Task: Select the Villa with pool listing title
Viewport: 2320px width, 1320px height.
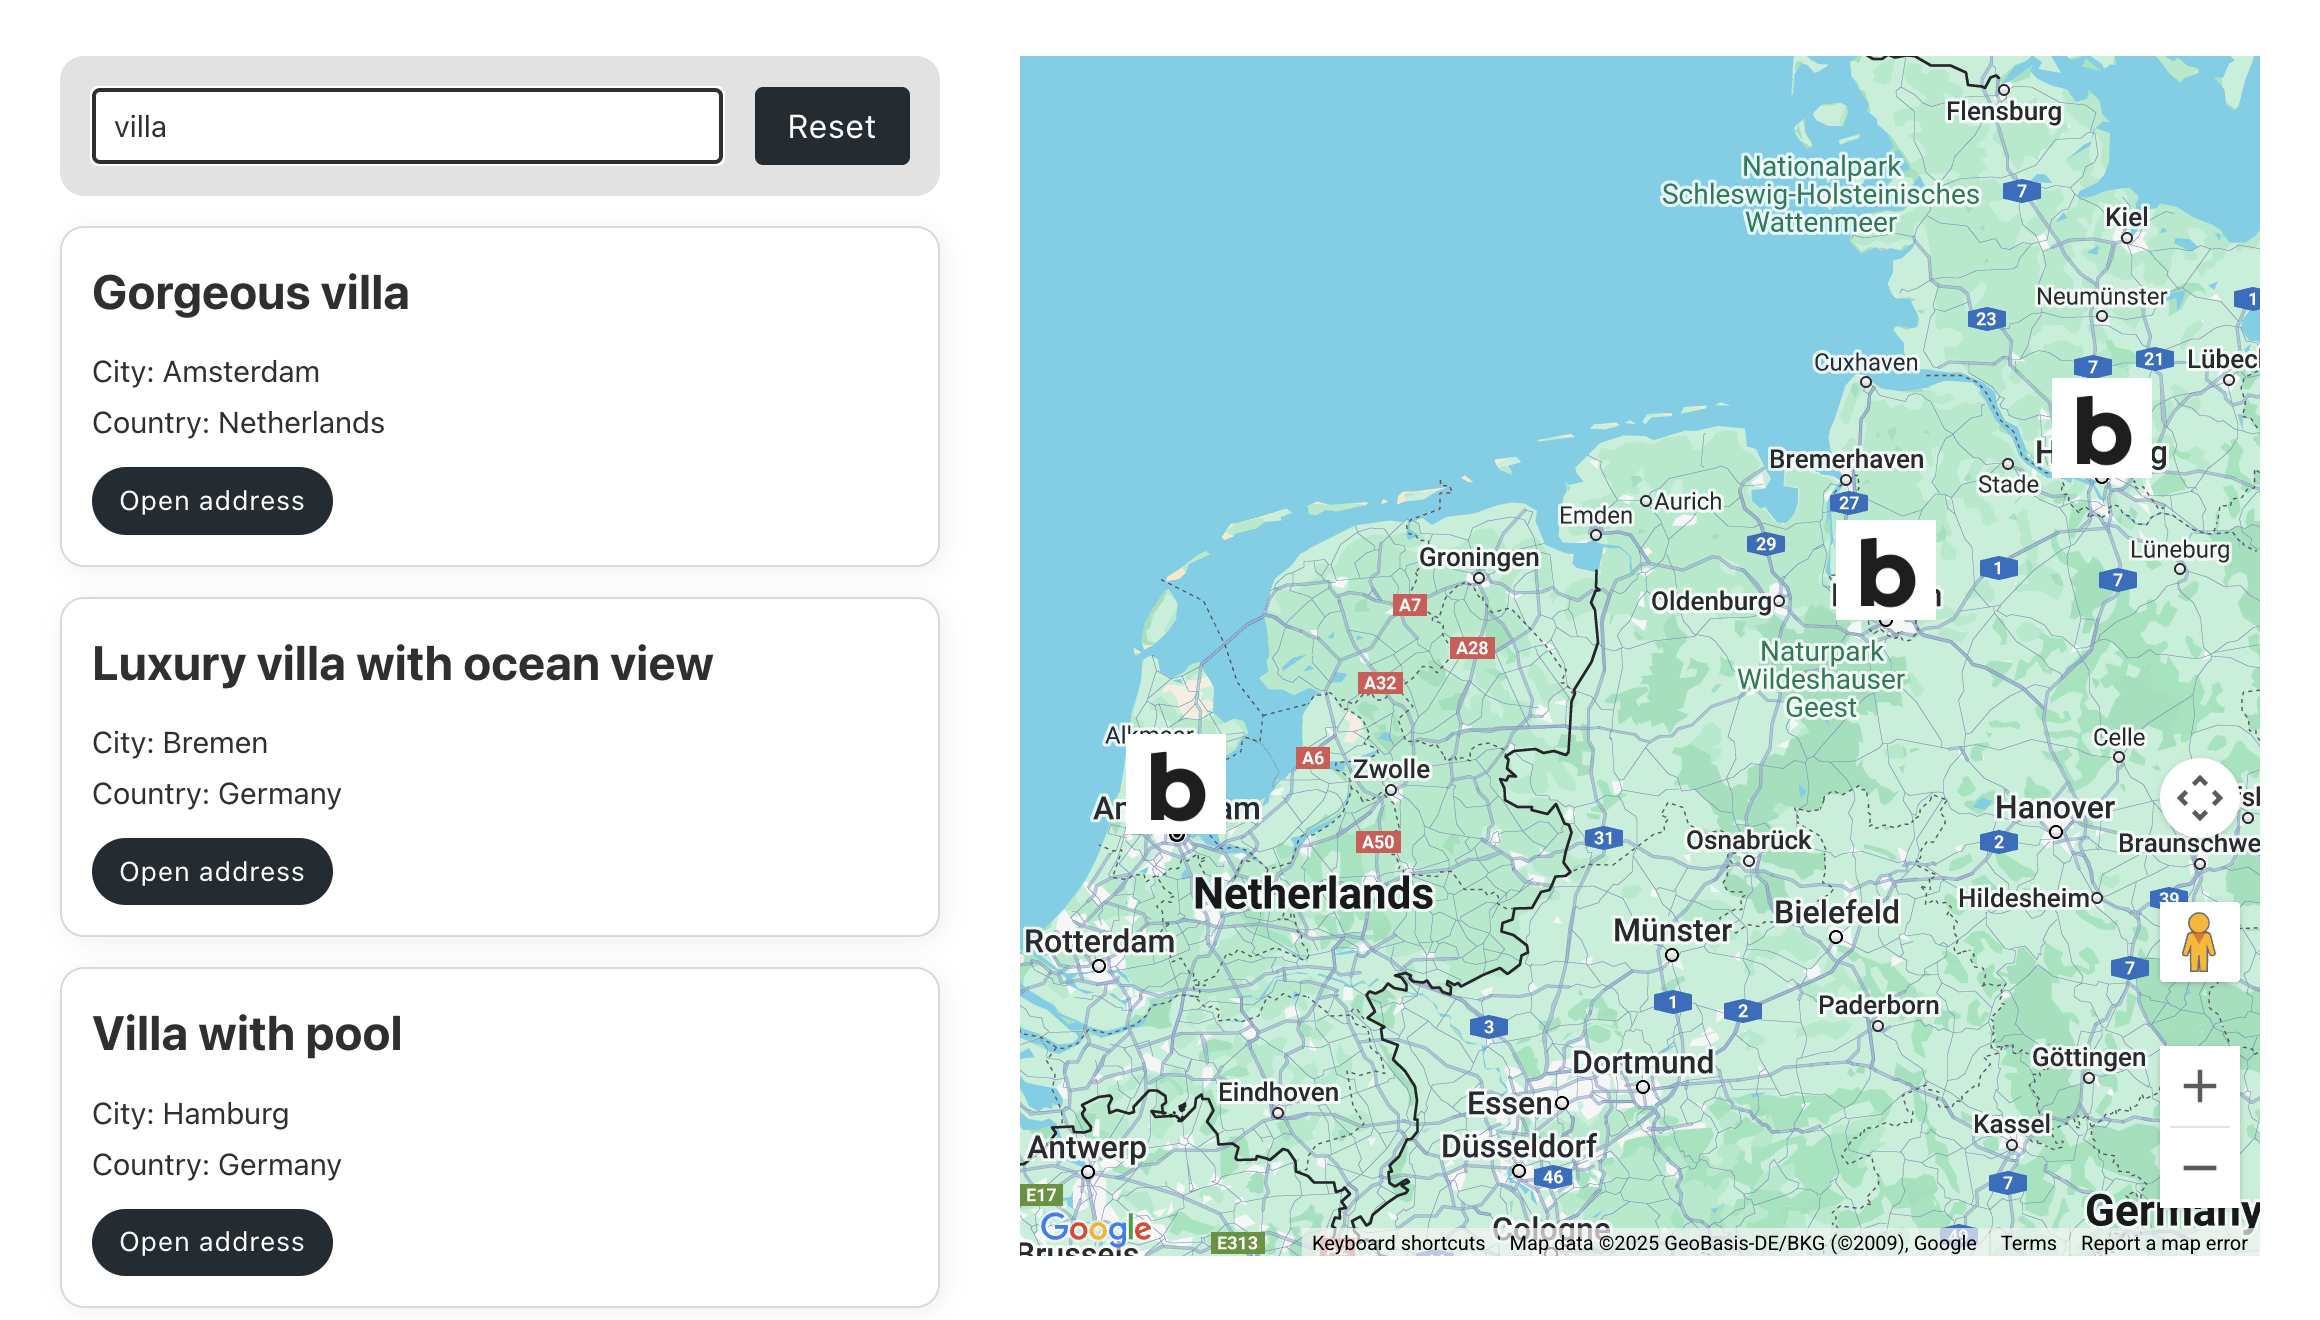Action: 247,1034
